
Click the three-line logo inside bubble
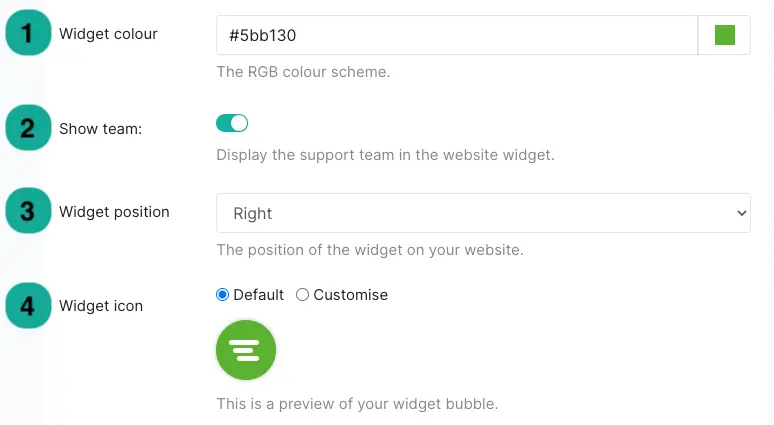[x=245, y=350]
